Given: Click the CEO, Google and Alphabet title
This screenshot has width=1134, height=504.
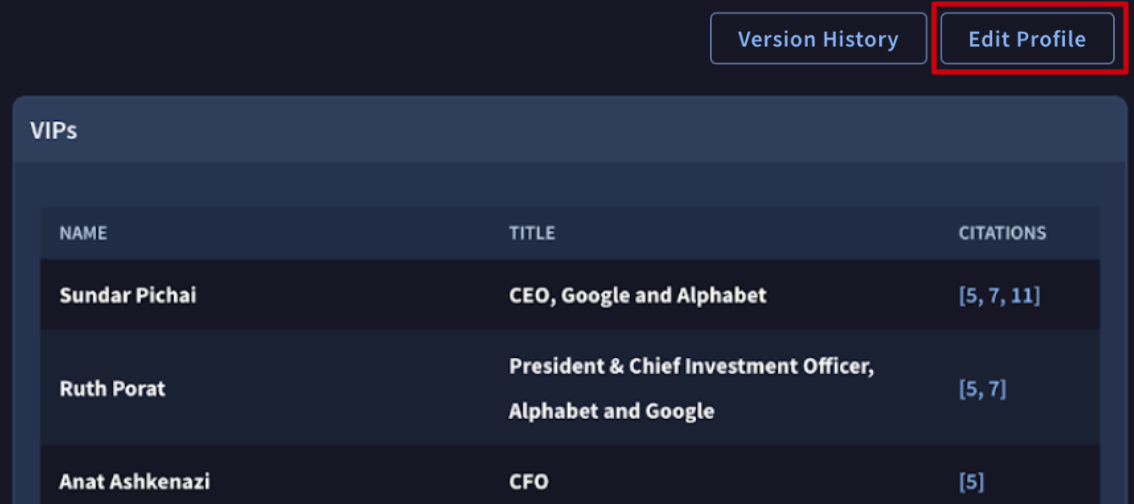Looking at the screenshot, I should click(x=637, y=295).
